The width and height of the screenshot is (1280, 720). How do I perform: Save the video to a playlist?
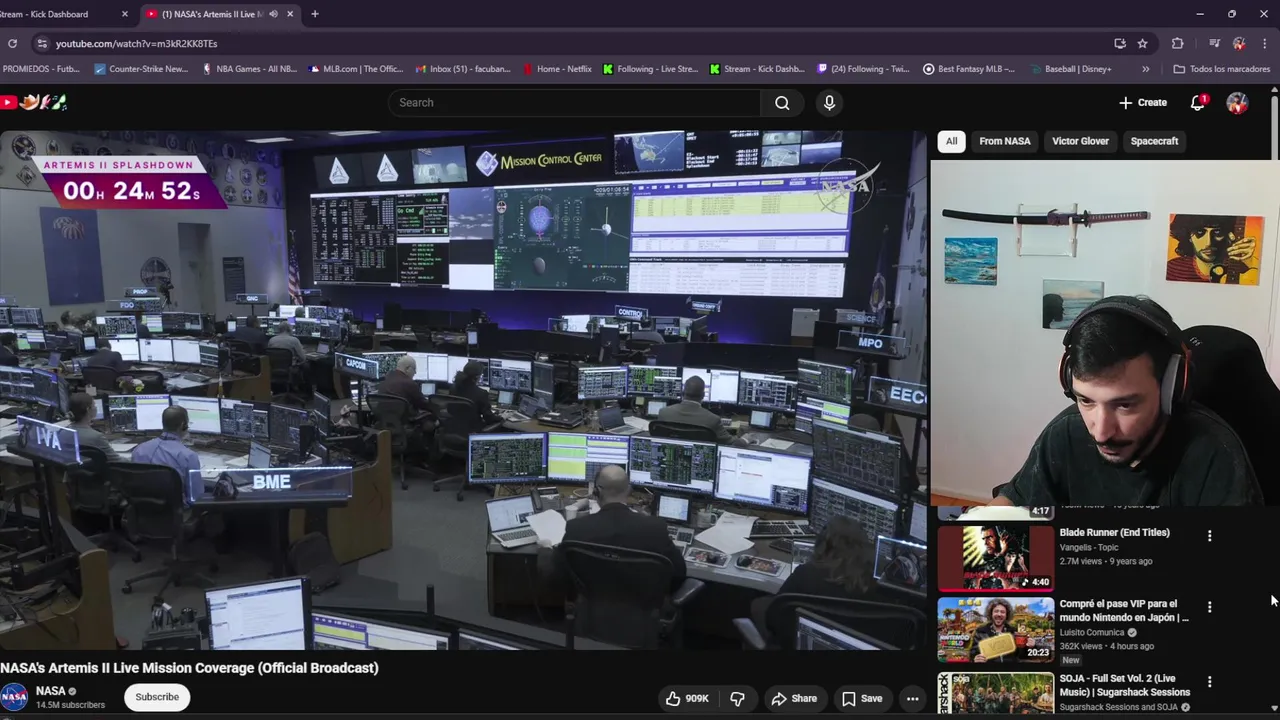point(861,698)
